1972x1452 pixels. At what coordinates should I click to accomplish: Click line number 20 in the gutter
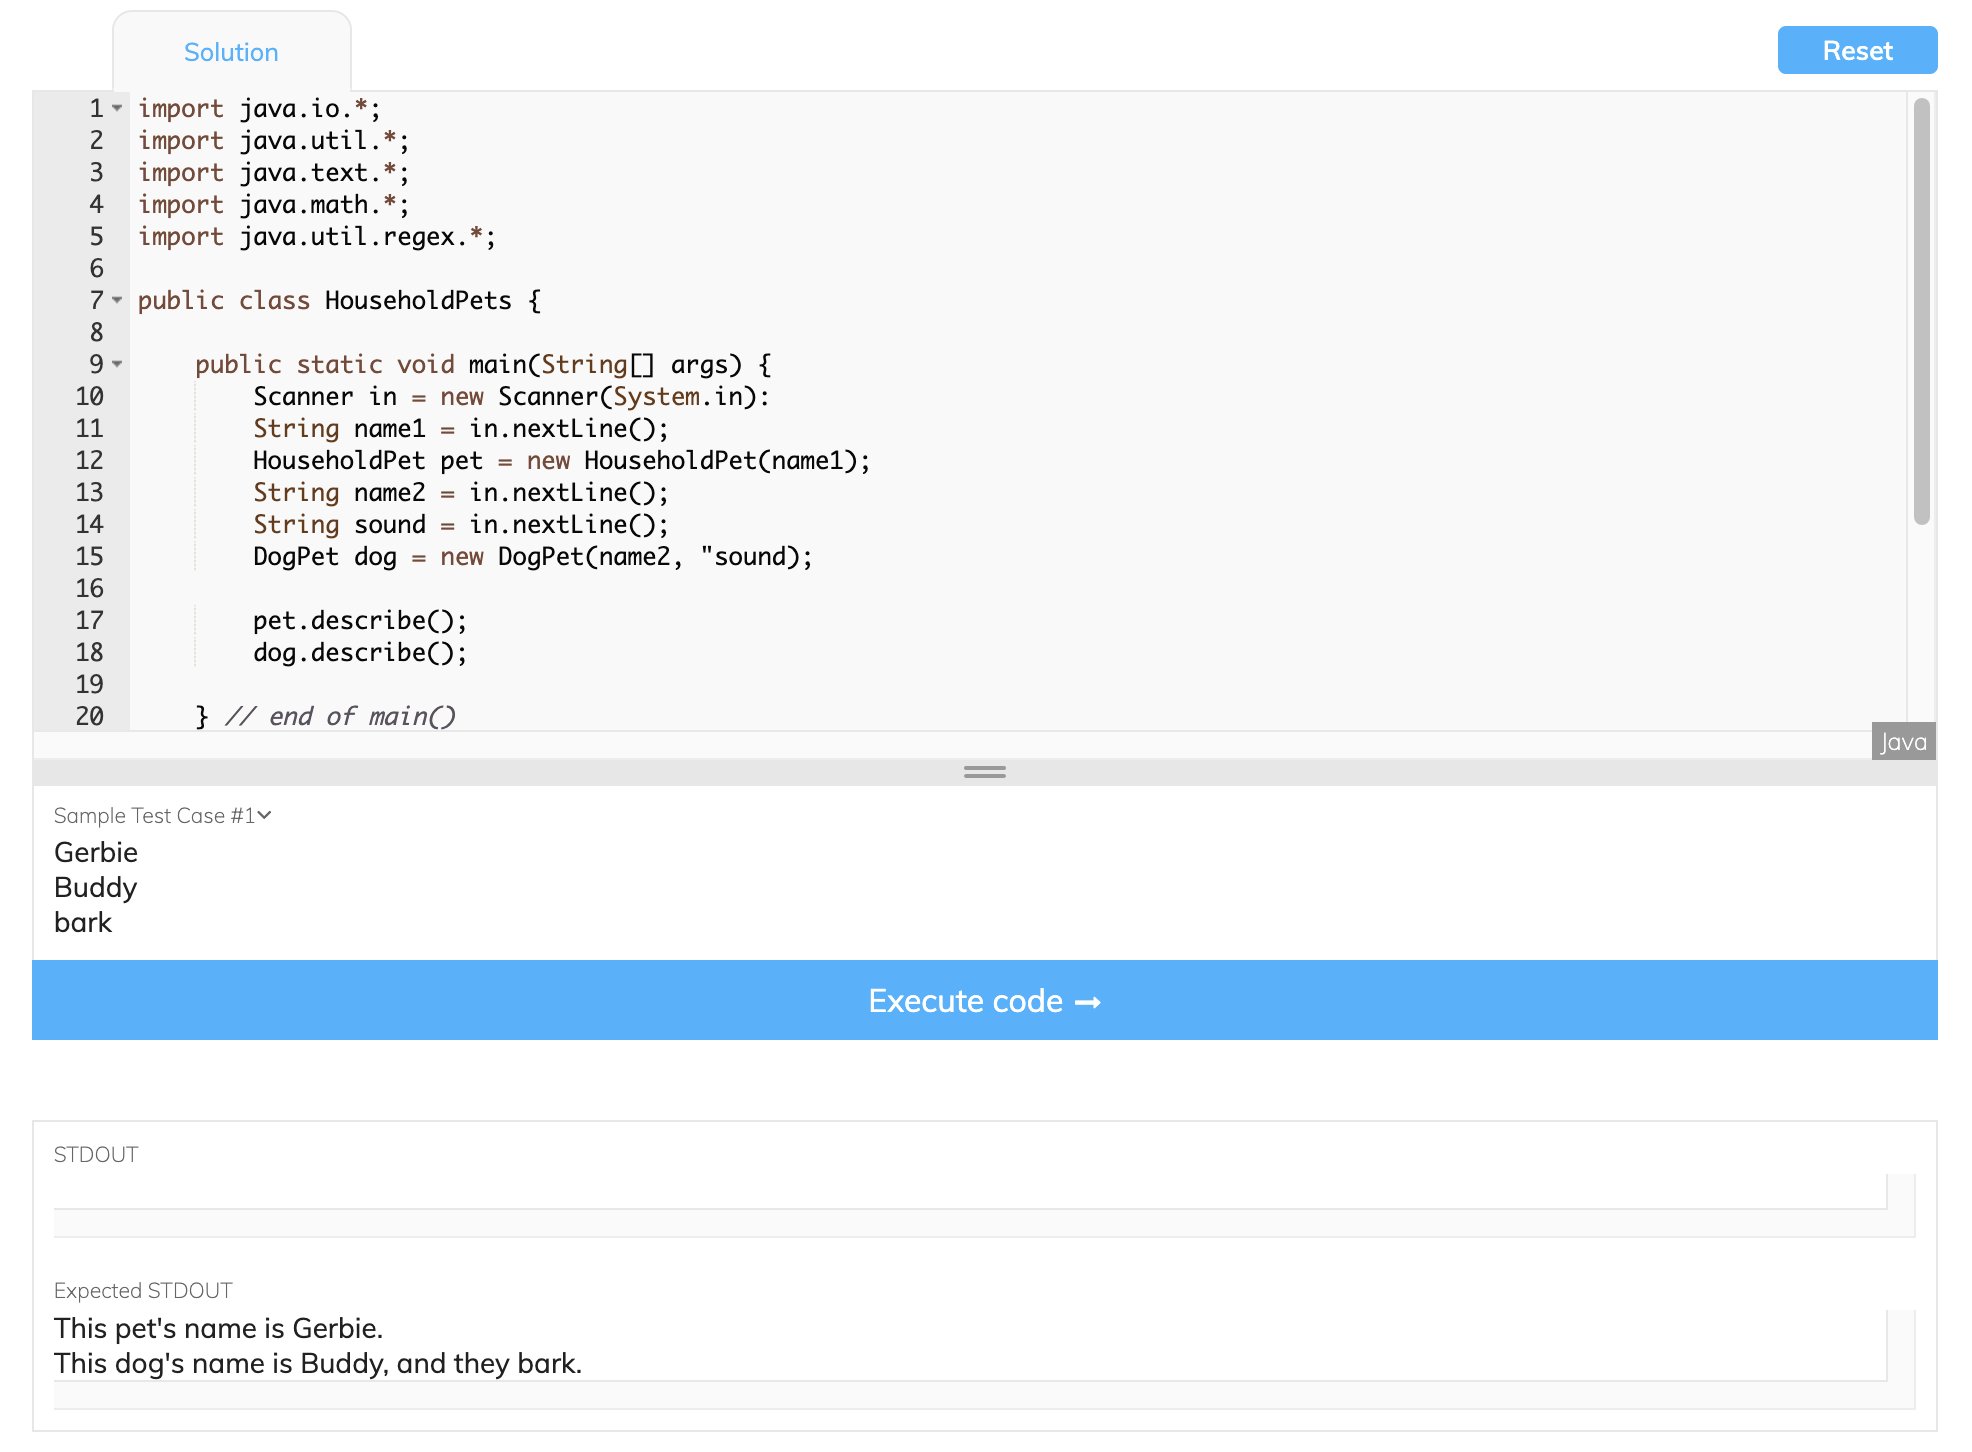point(90,717)
